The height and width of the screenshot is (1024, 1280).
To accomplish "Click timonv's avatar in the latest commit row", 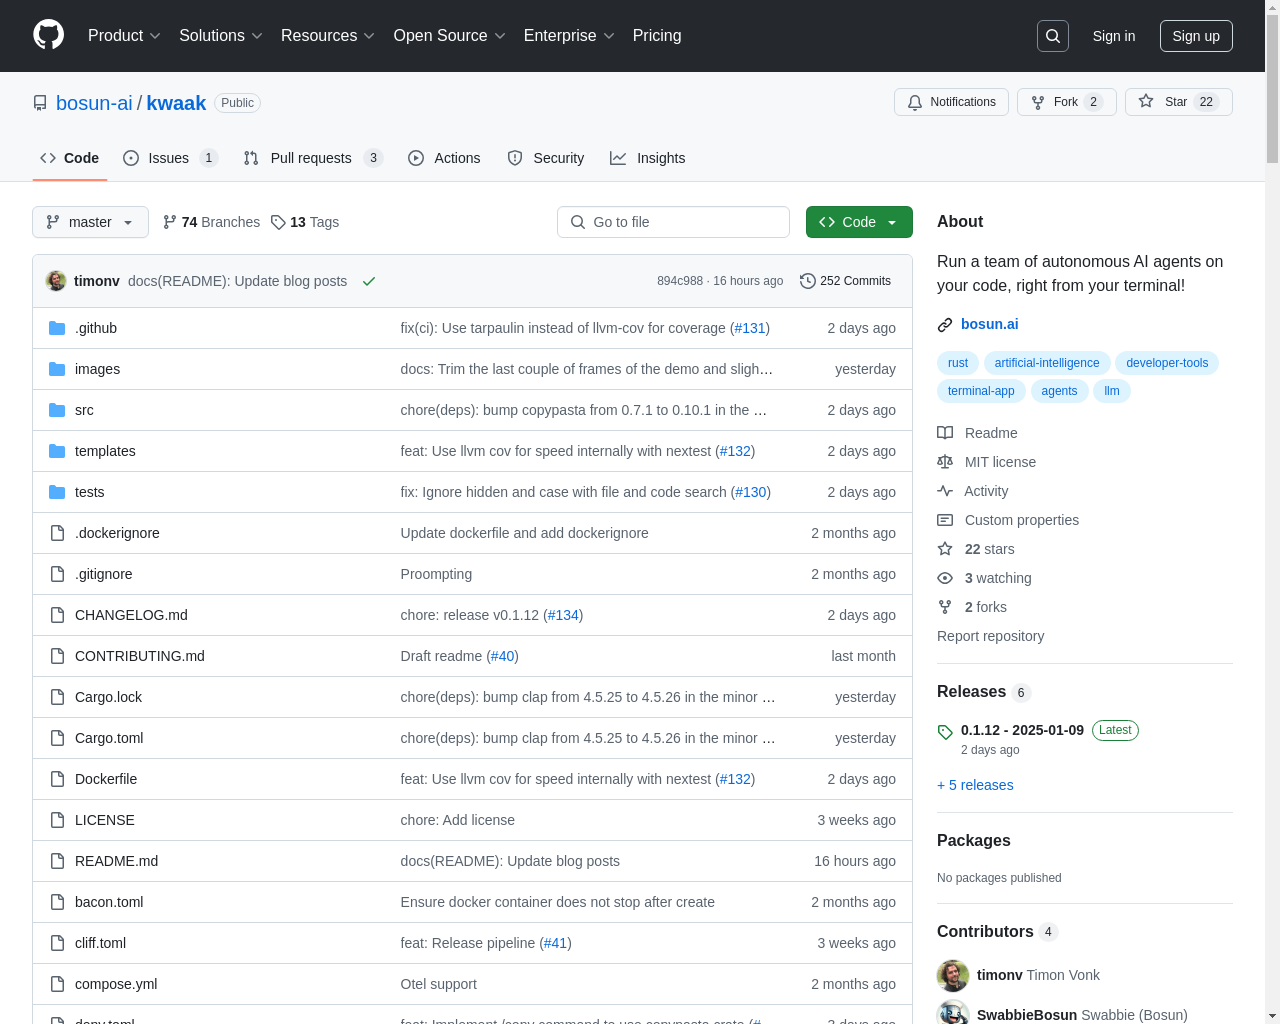I will 56,281.
